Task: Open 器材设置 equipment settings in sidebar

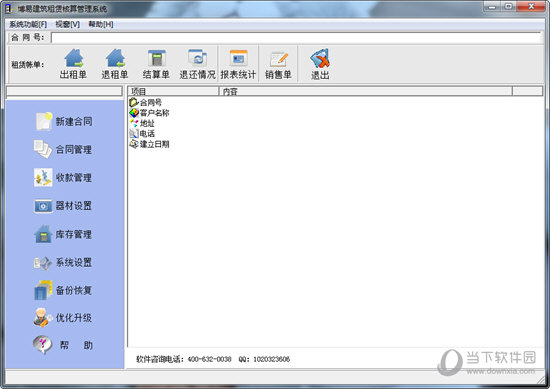Action: pos(63,206)
